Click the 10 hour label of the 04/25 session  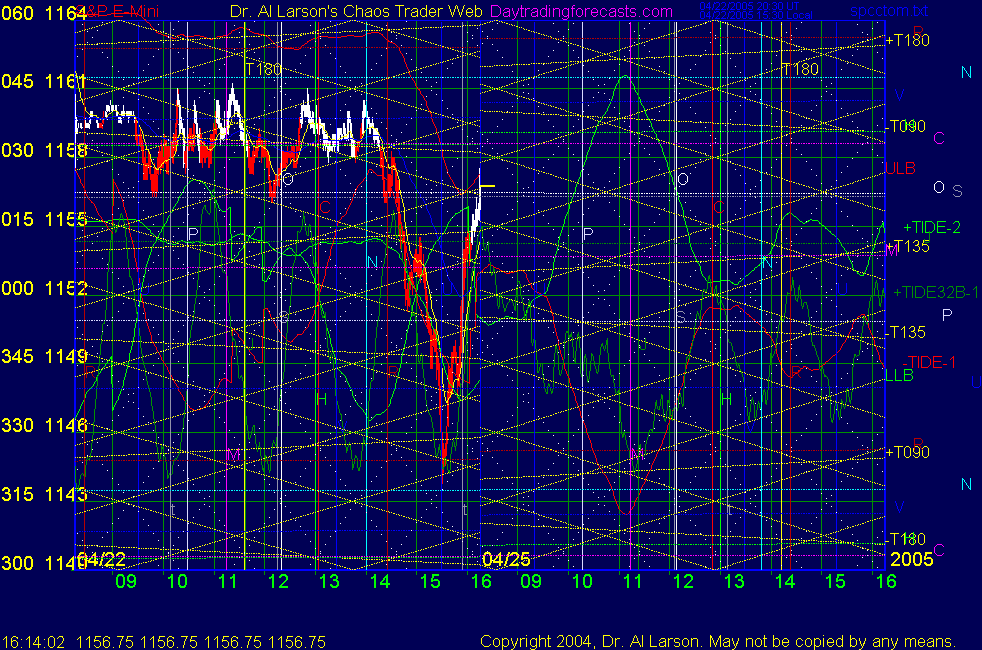[x=582, y=581]
